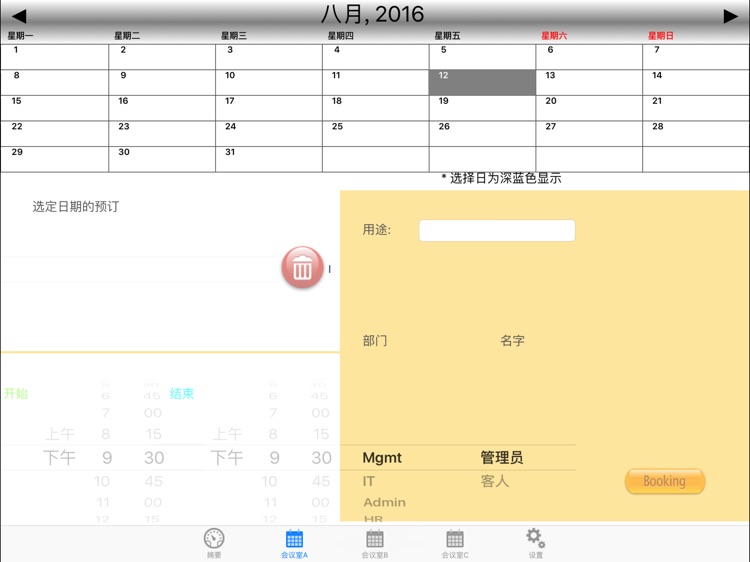Image resolution: width=750 pixels, height=562 pixels.
Task: Select highlighted August 12 cell
Action: click(482, 82)
